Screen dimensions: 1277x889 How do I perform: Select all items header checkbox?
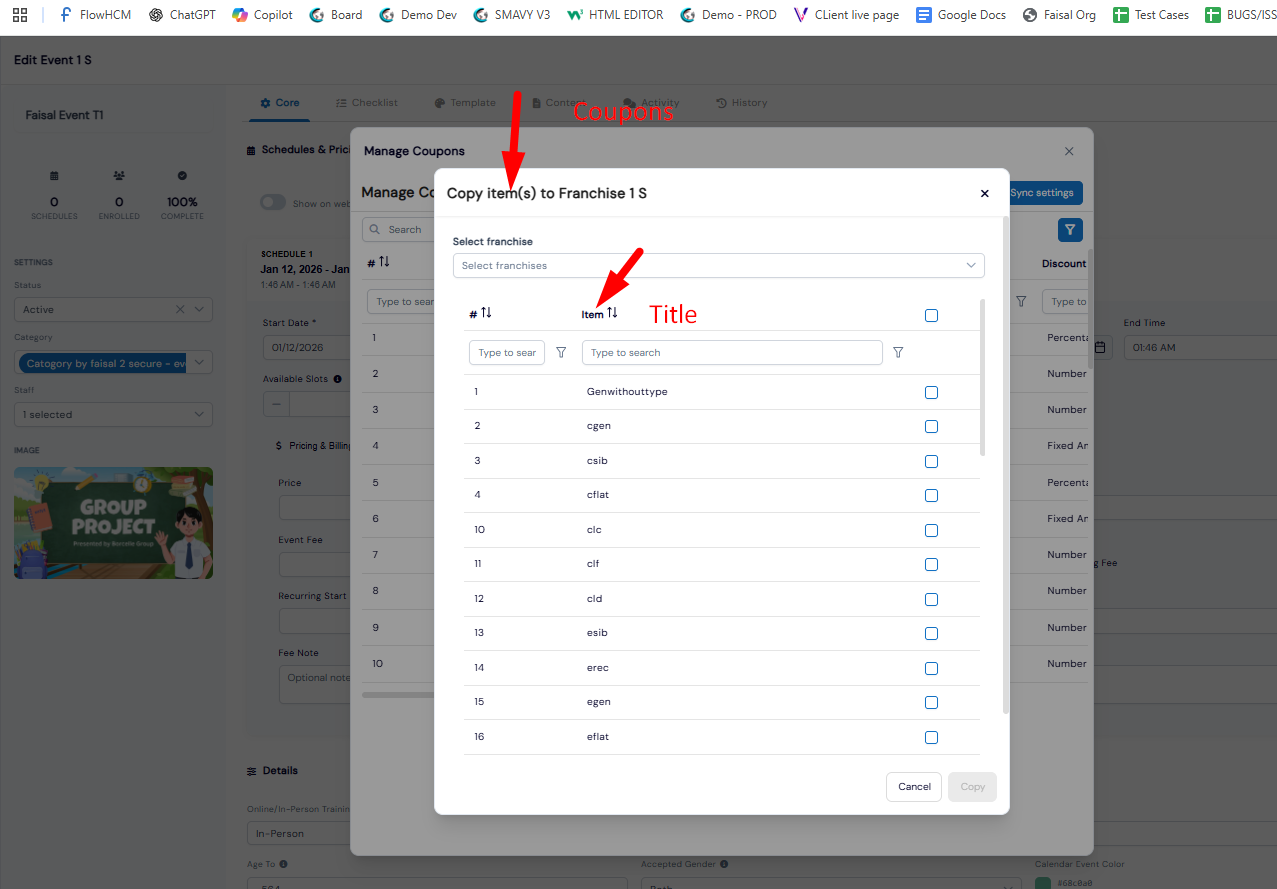(932, 315)
